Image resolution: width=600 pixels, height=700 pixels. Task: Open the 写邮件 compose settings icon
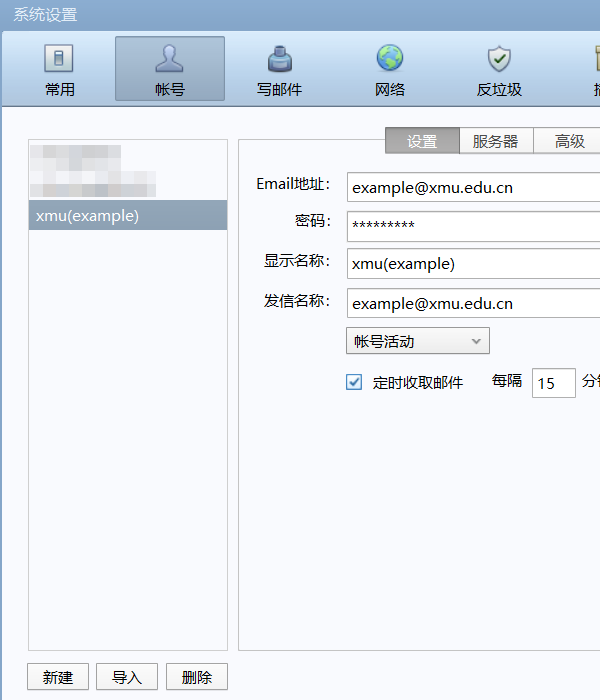coord(279,69)
